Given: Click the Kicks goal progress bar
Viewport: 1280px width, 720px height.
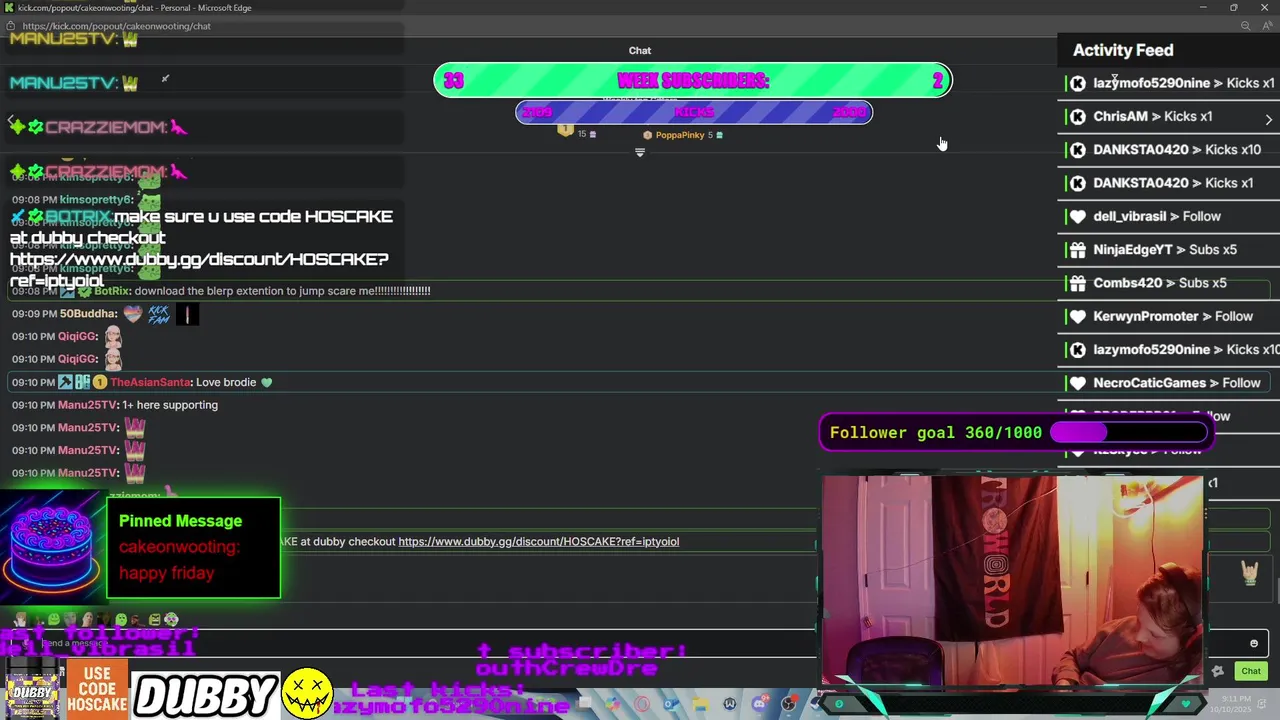Looking at the screenshot, I should tap(694, 112).
